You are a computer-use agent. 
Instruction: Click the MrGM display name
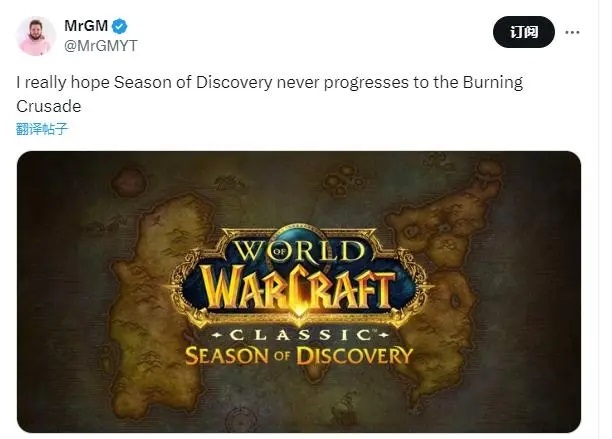[x=86, y=26]
